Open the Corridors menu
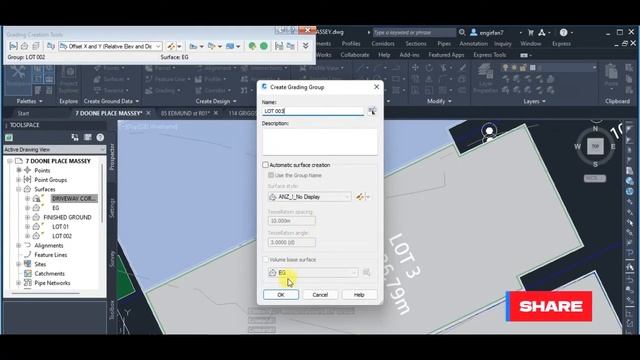 (382, 44)
